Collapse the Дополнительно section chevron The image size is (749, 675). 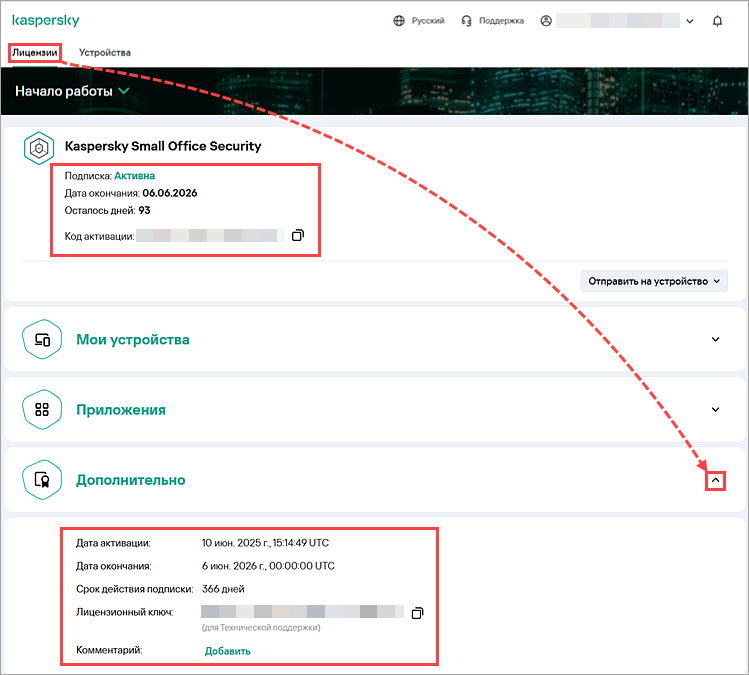716,480
